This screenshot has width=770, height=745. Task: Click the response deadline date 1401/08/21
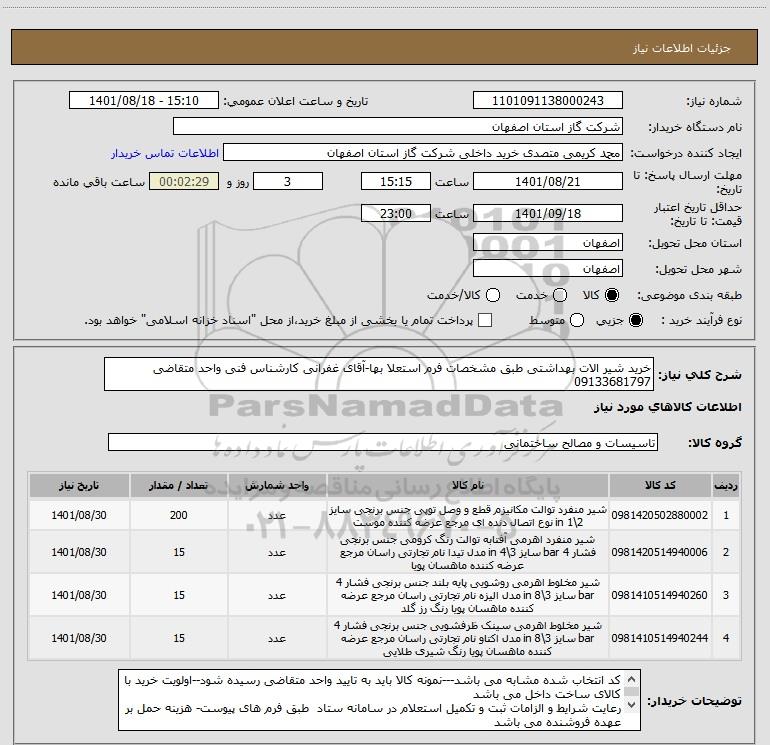click(548, 182)
